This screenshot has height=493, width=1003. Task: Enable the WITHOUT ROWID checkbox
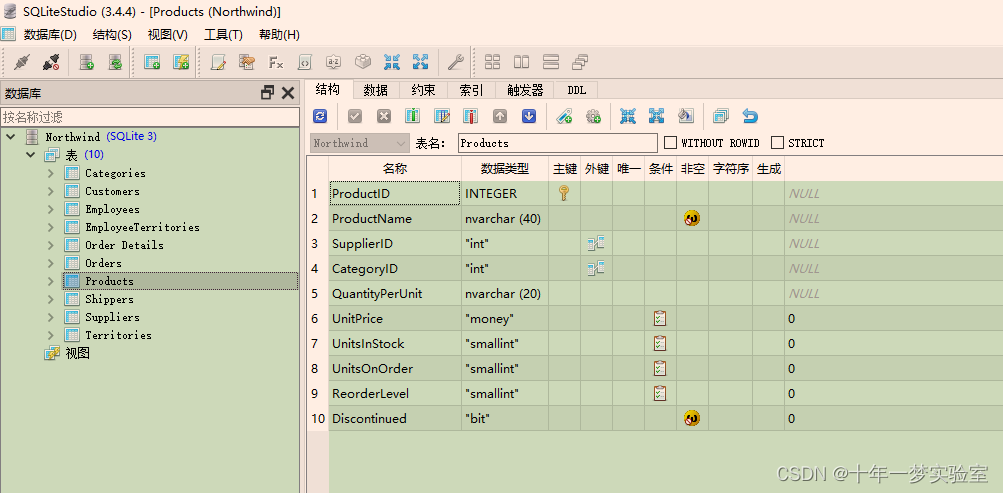670,143
